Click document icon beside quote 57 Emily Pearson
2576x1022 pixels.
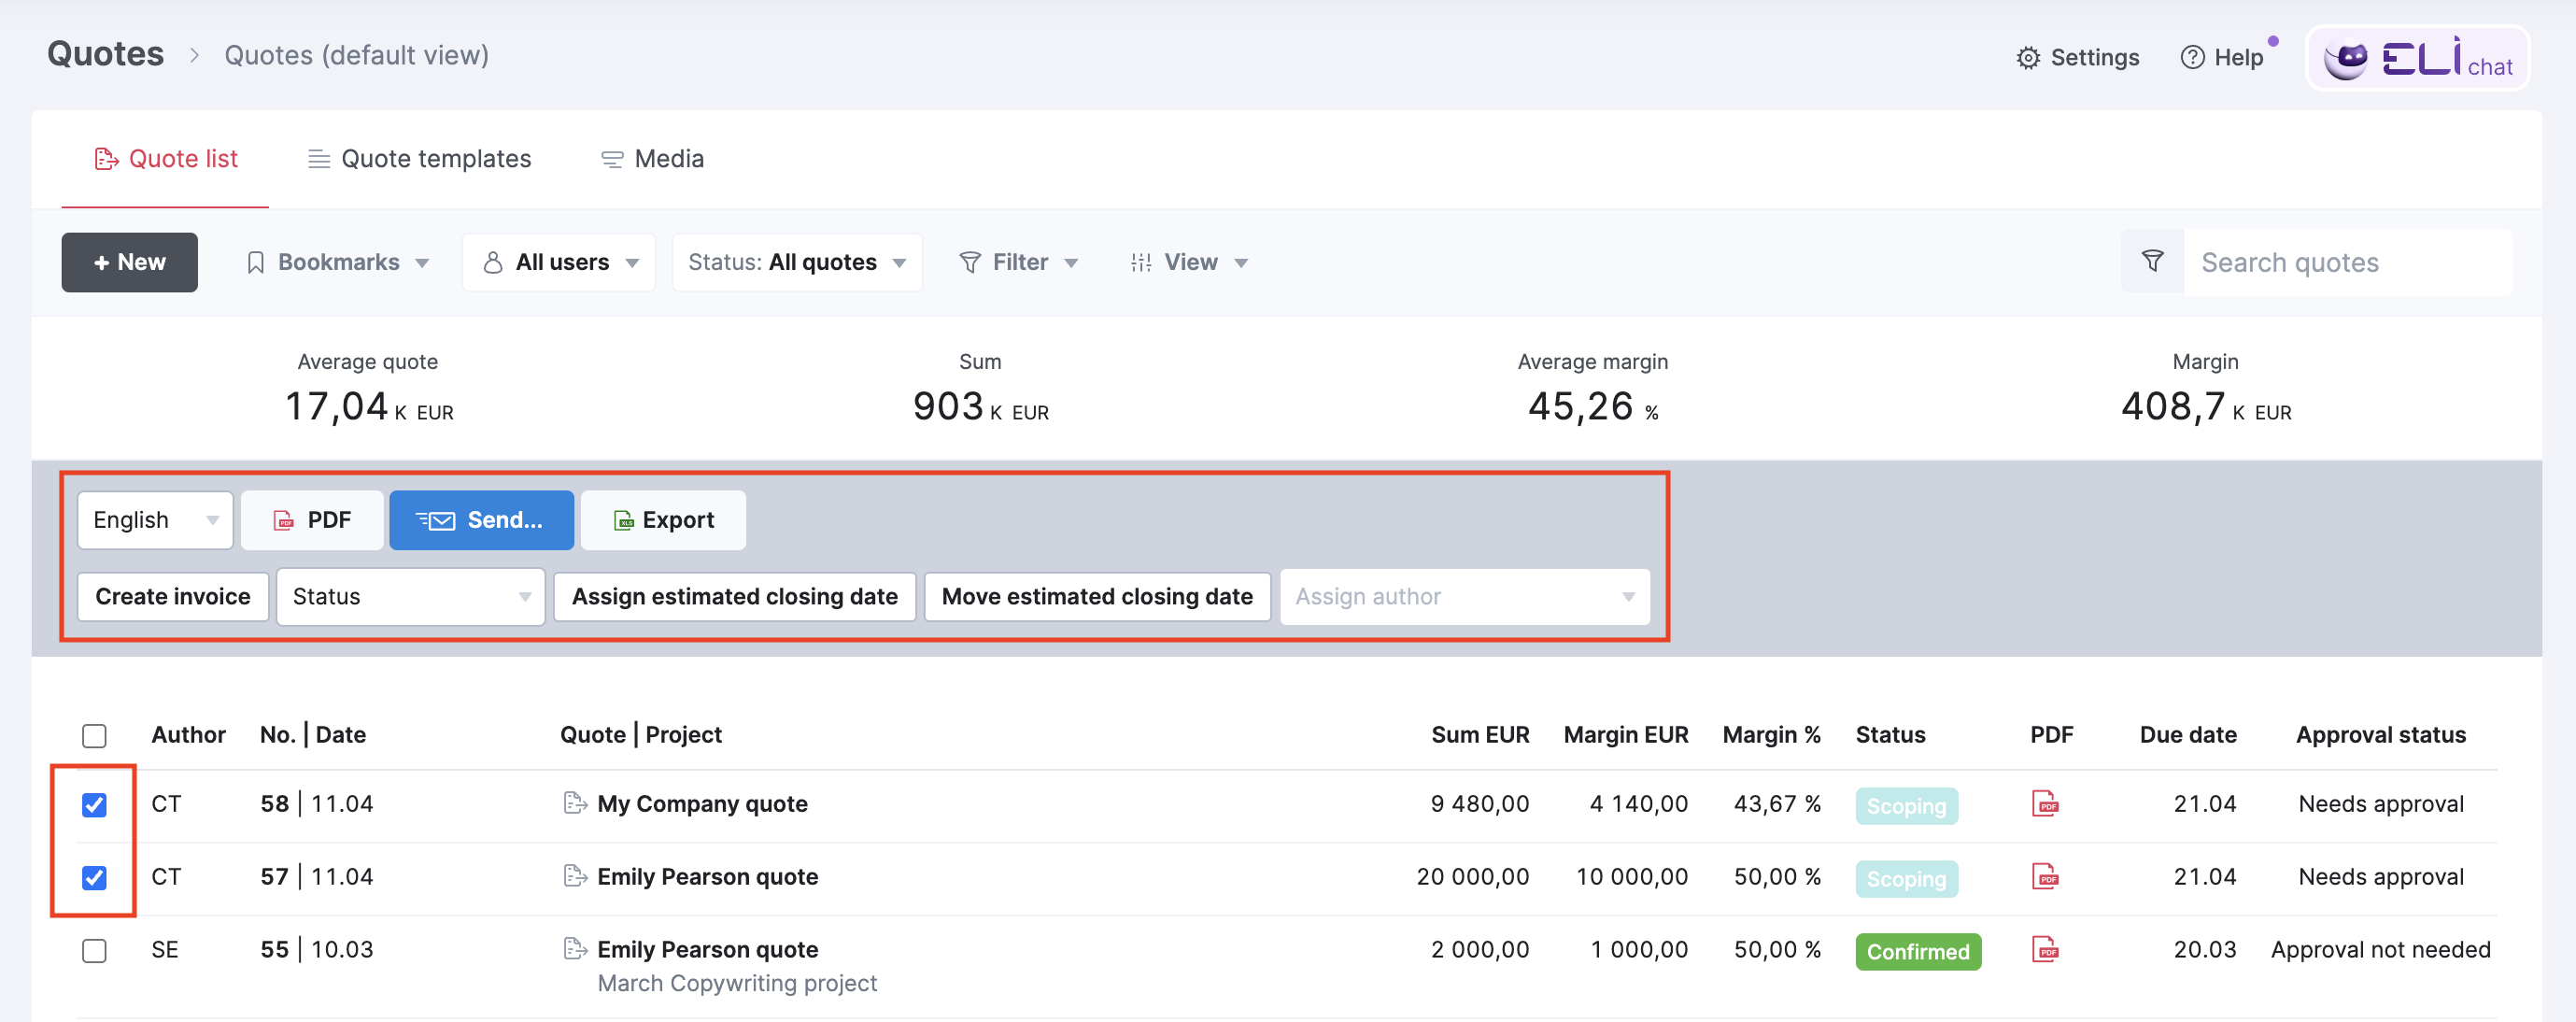point(575,876)
